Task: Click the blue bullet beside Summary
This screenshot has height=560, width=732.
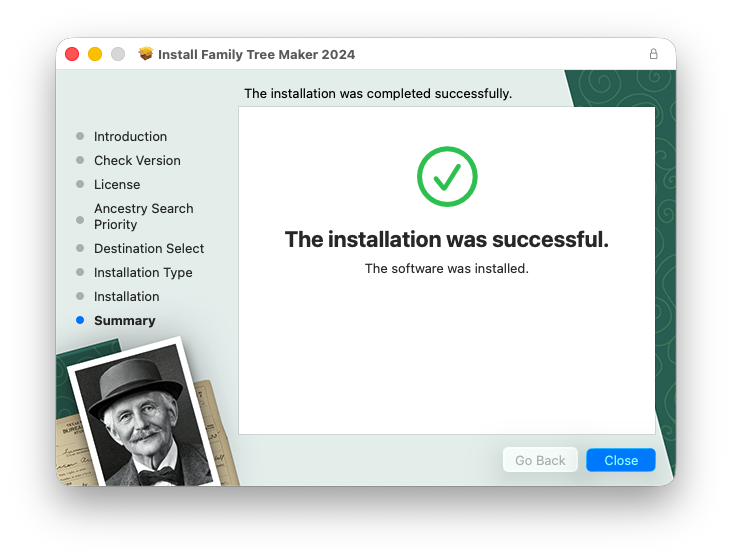Action: [80, 320]
